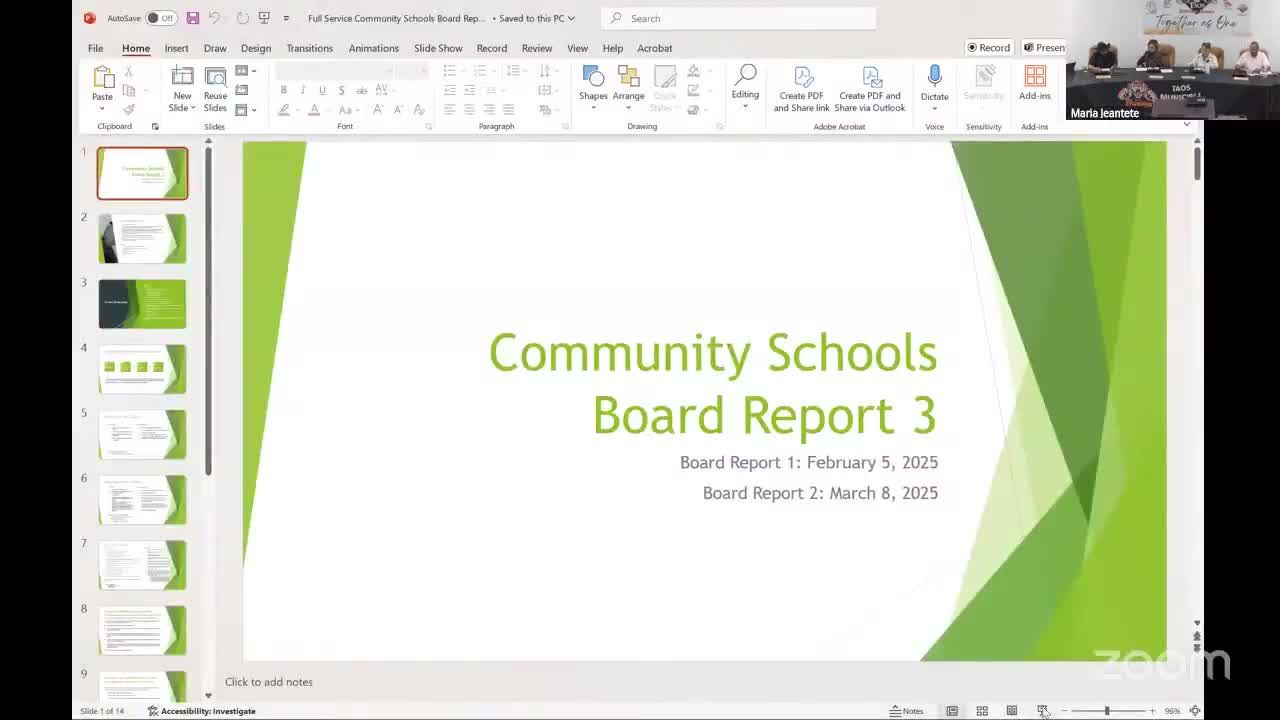Click the Dictate microphone icon
1280x720 pixels.
tap(934, 78)
